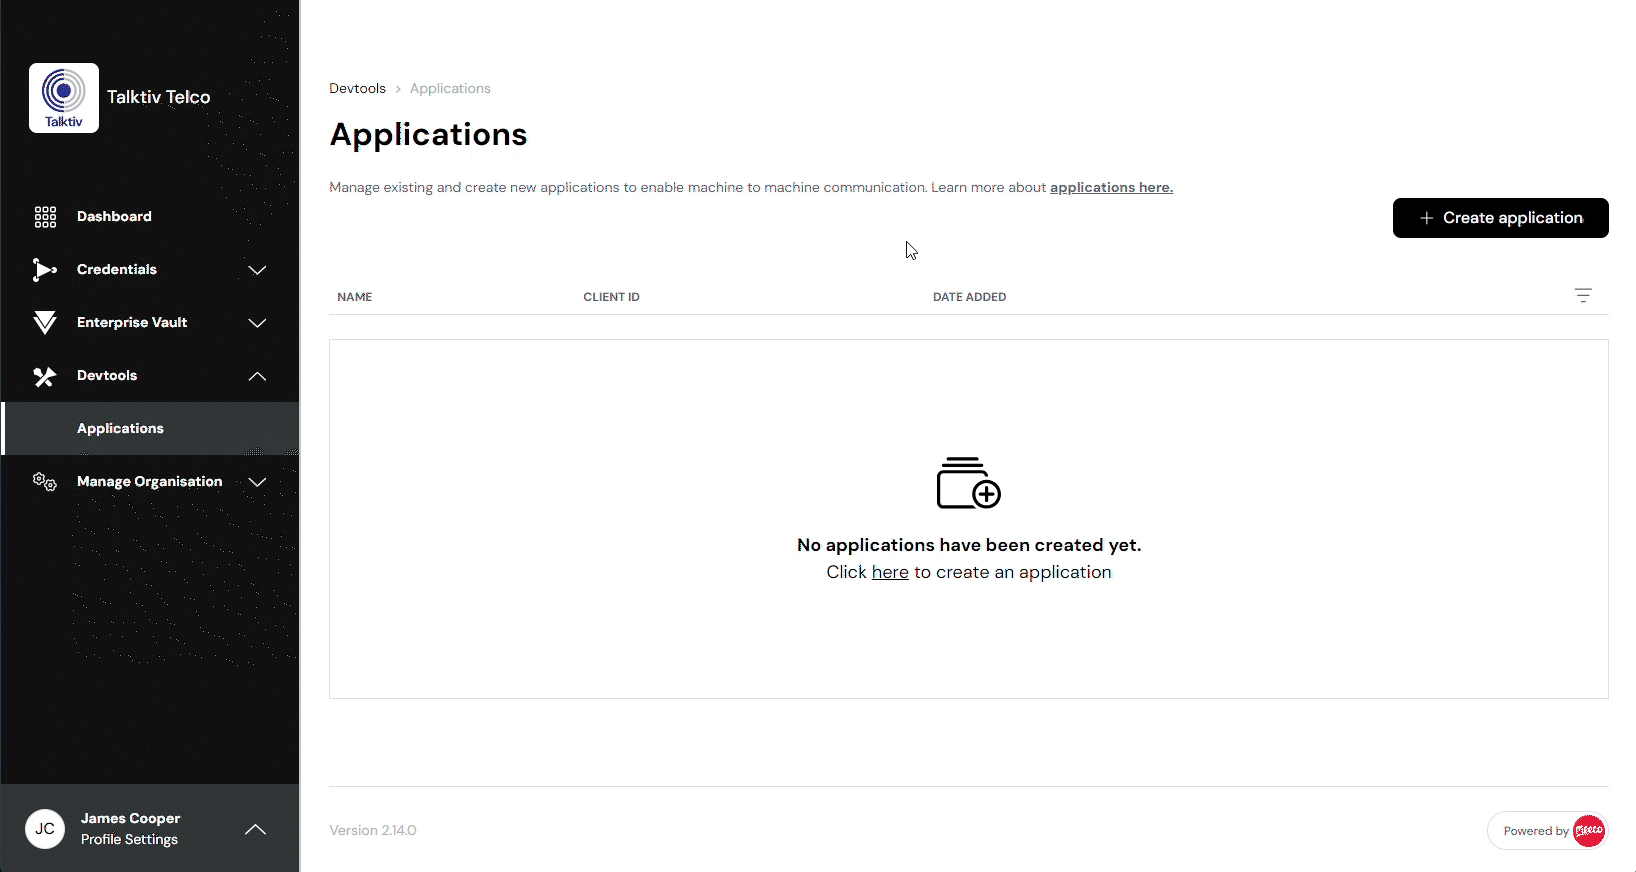Click Applications in the breadcrumb

pos(450,88)
